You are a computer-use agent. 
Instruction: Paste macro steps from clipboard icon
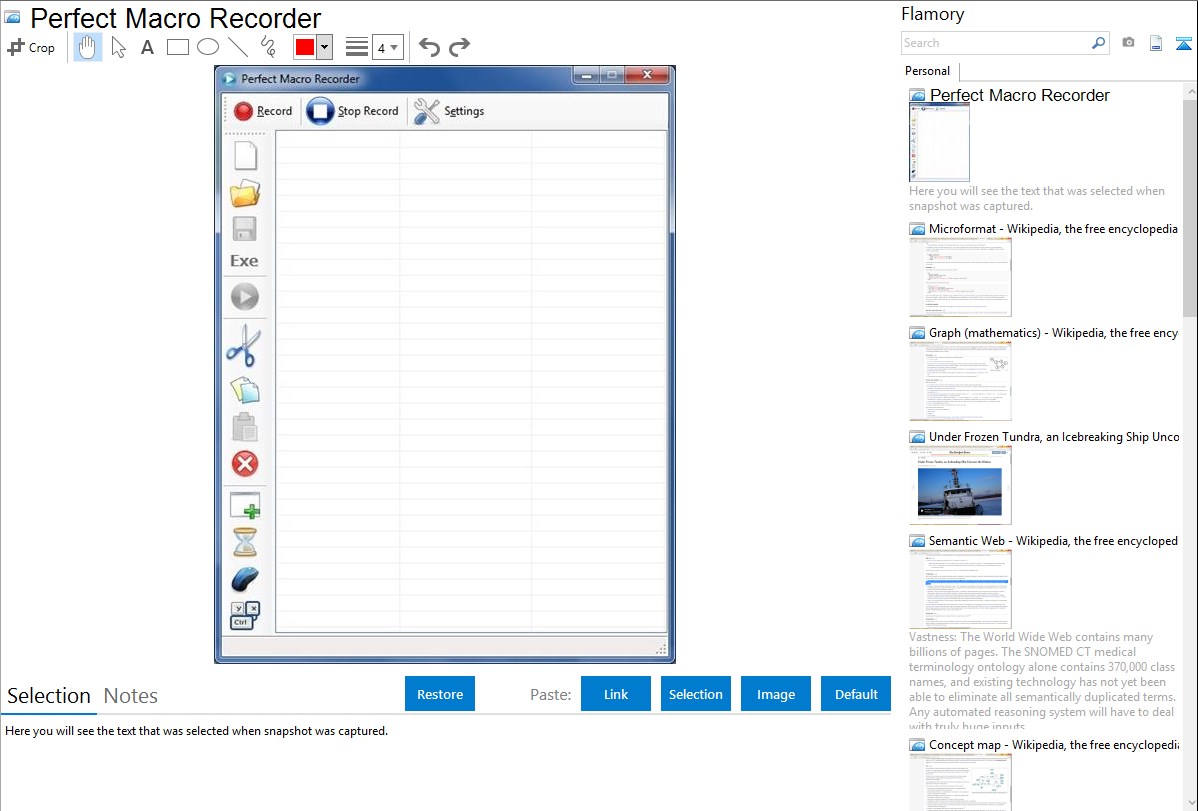pyautogui.click(x=244, y=427)
